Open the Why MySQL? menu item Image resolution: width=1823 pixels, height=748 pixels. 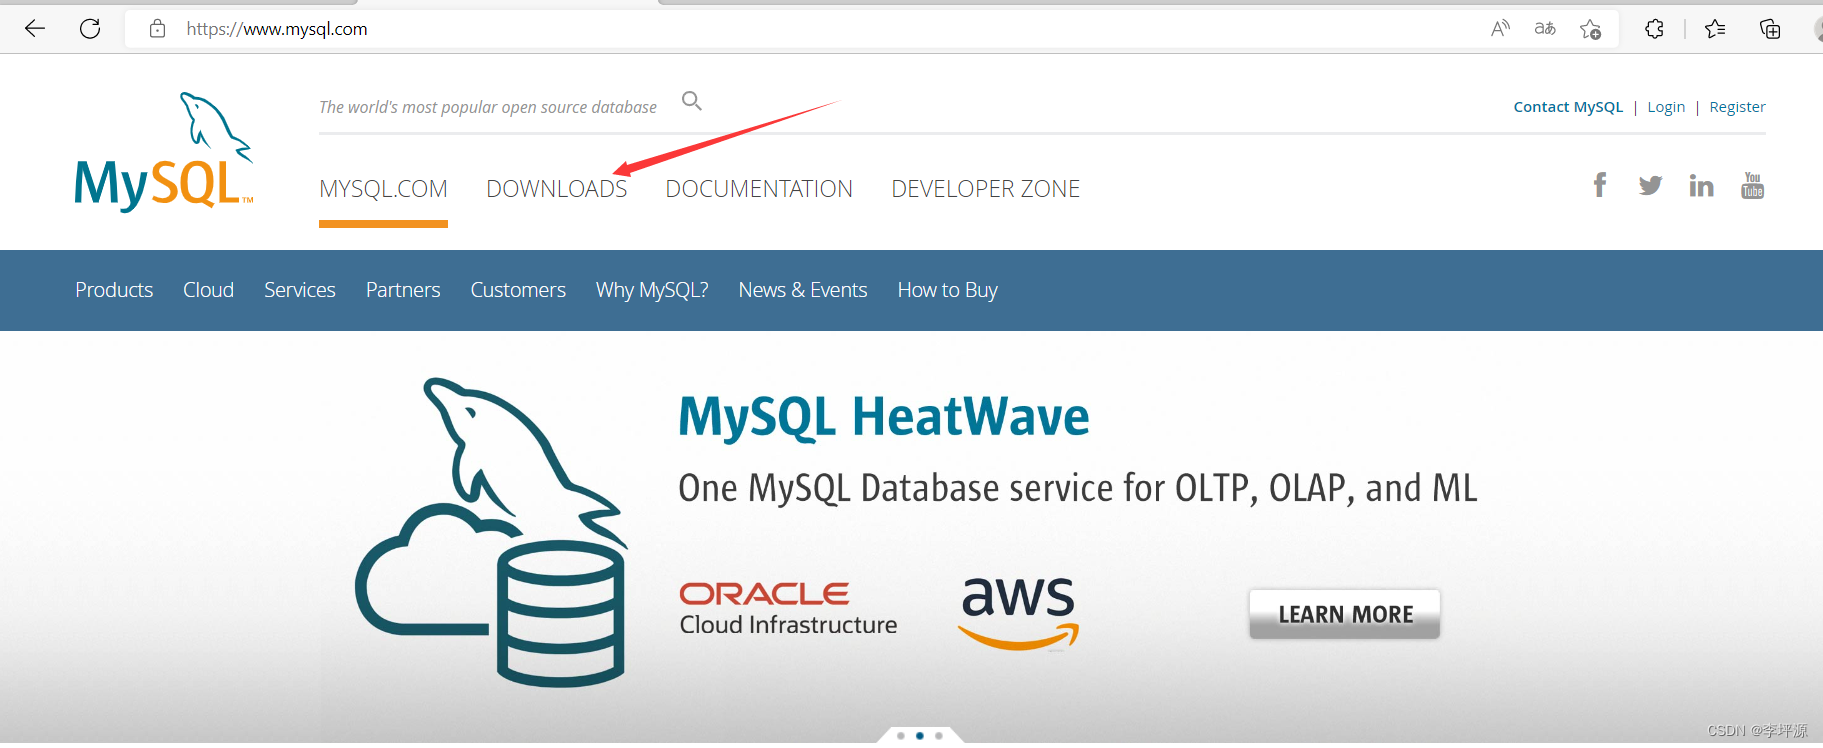(x=652, y=290)
